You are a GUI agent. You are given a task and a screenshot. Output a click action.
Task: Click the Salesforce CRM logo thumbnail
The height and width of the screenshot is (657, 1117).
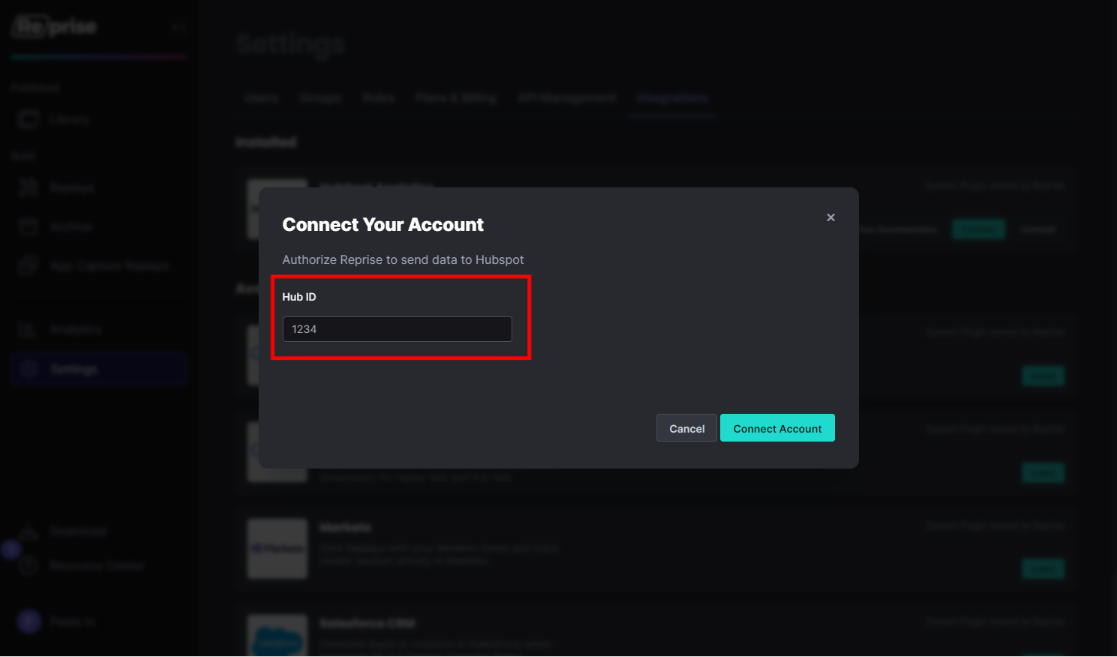[278, 636]
